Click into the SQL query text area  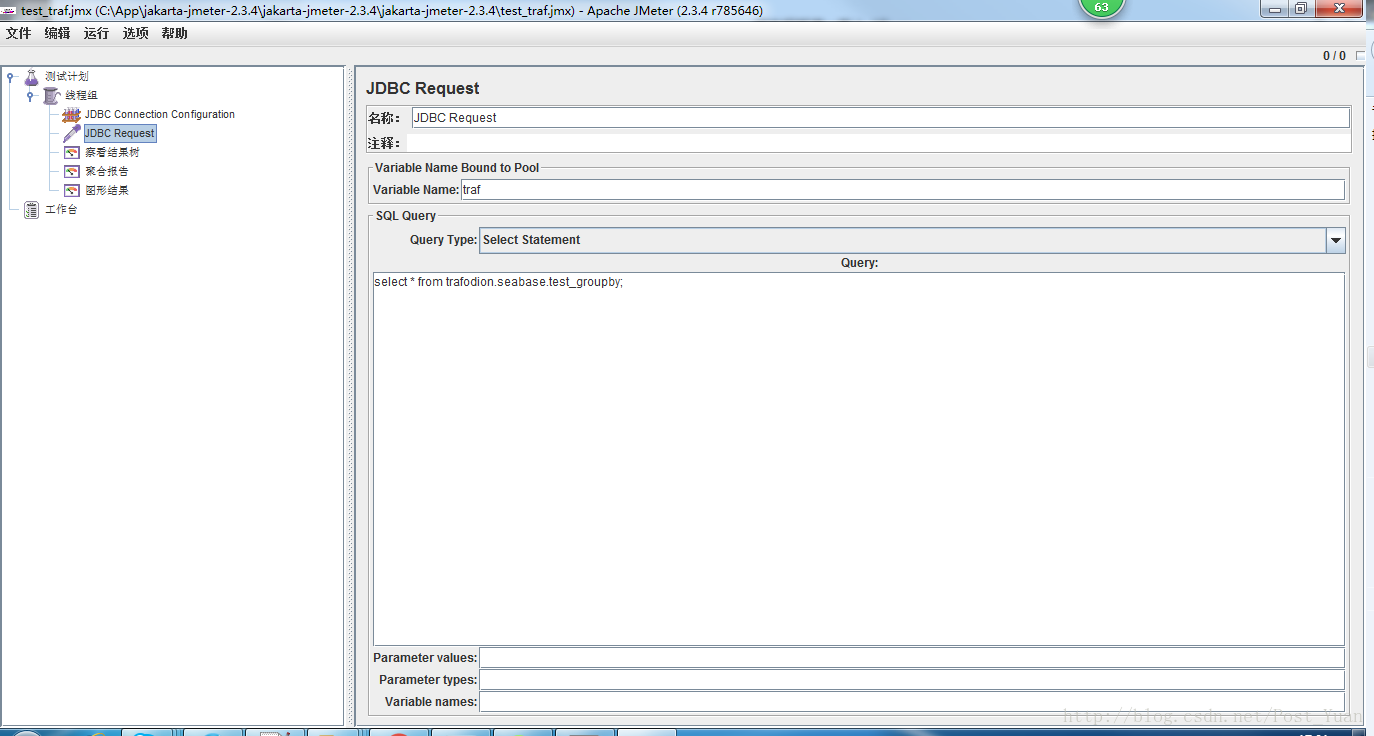(x=859, y=459)
